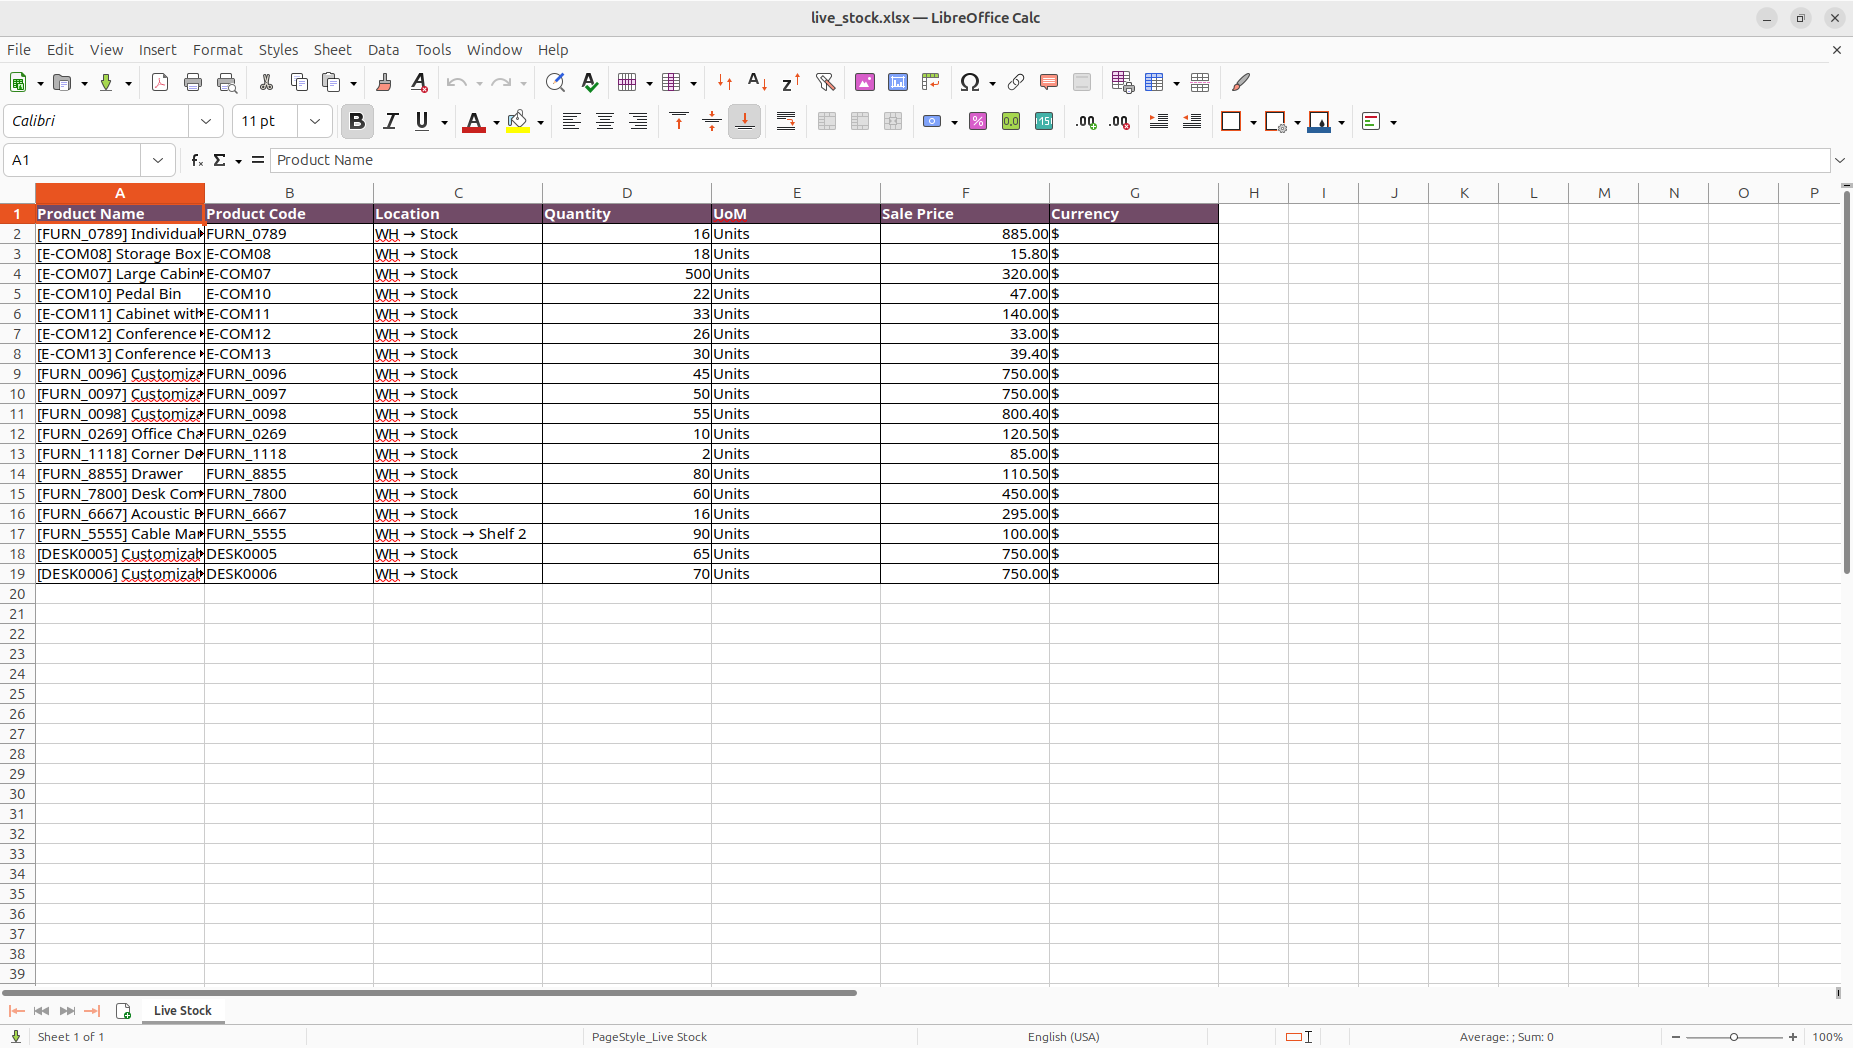
Task: Select the Clone Formatting paintbrush icon
Action: pos(384,82)
